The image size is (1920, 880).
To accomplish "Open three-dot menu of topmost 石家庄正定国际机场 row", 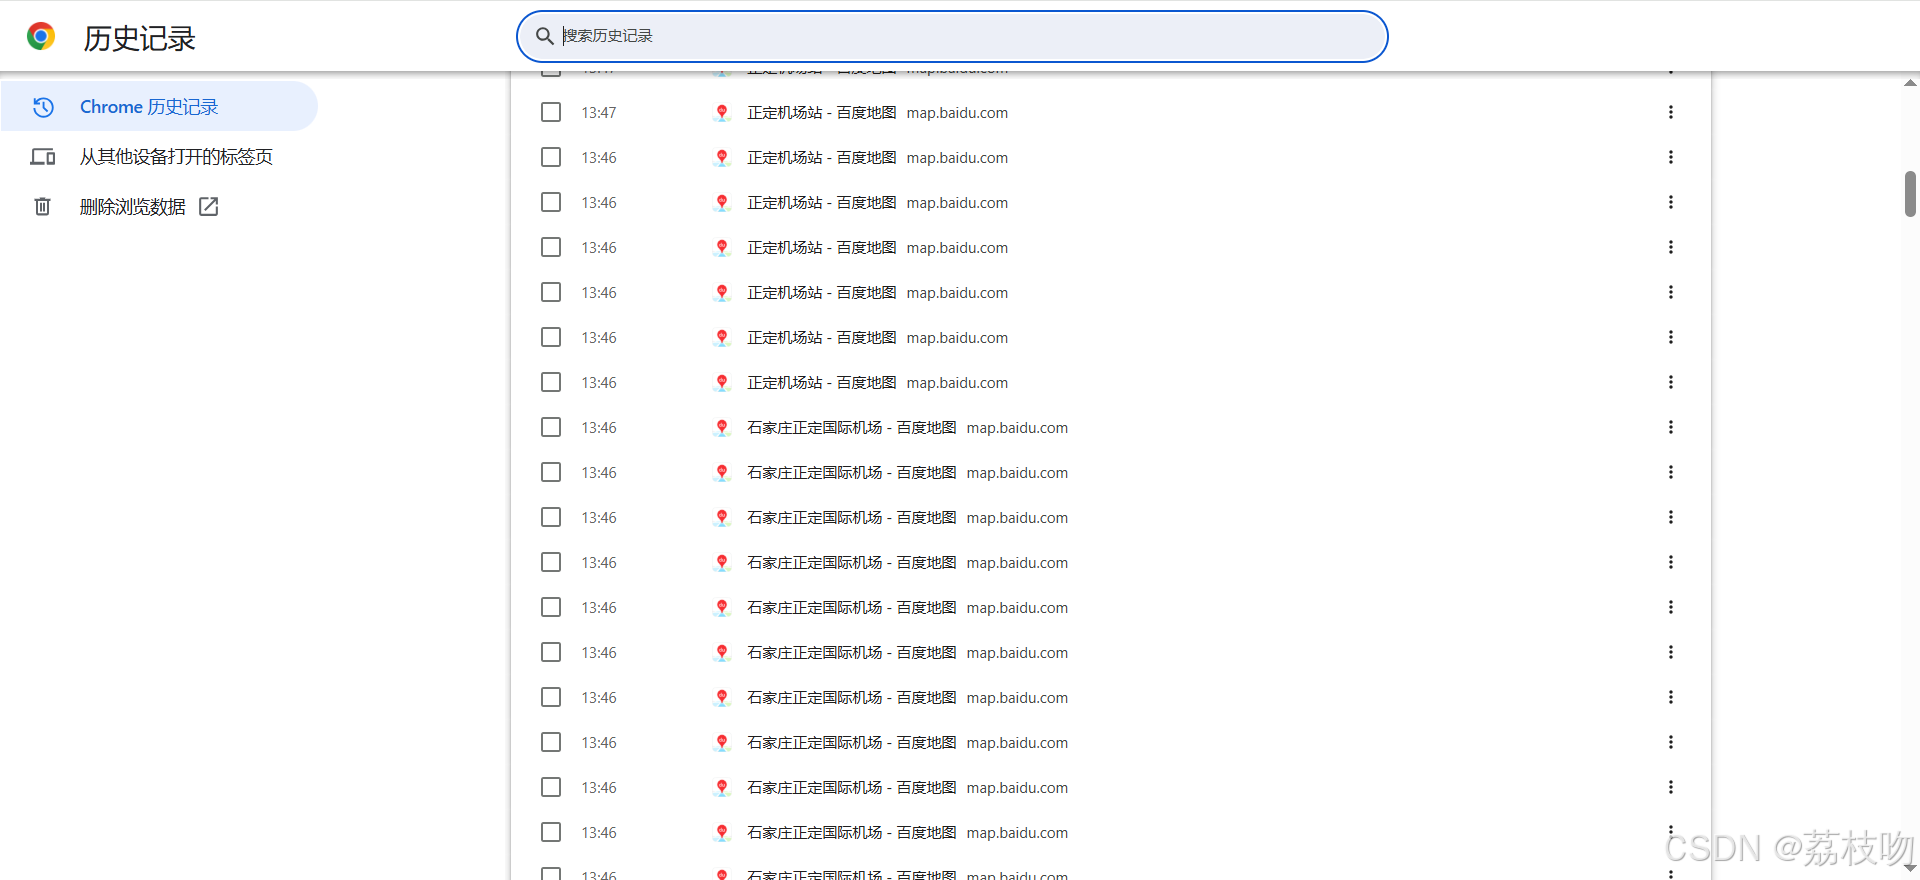I will (1670, 427).
